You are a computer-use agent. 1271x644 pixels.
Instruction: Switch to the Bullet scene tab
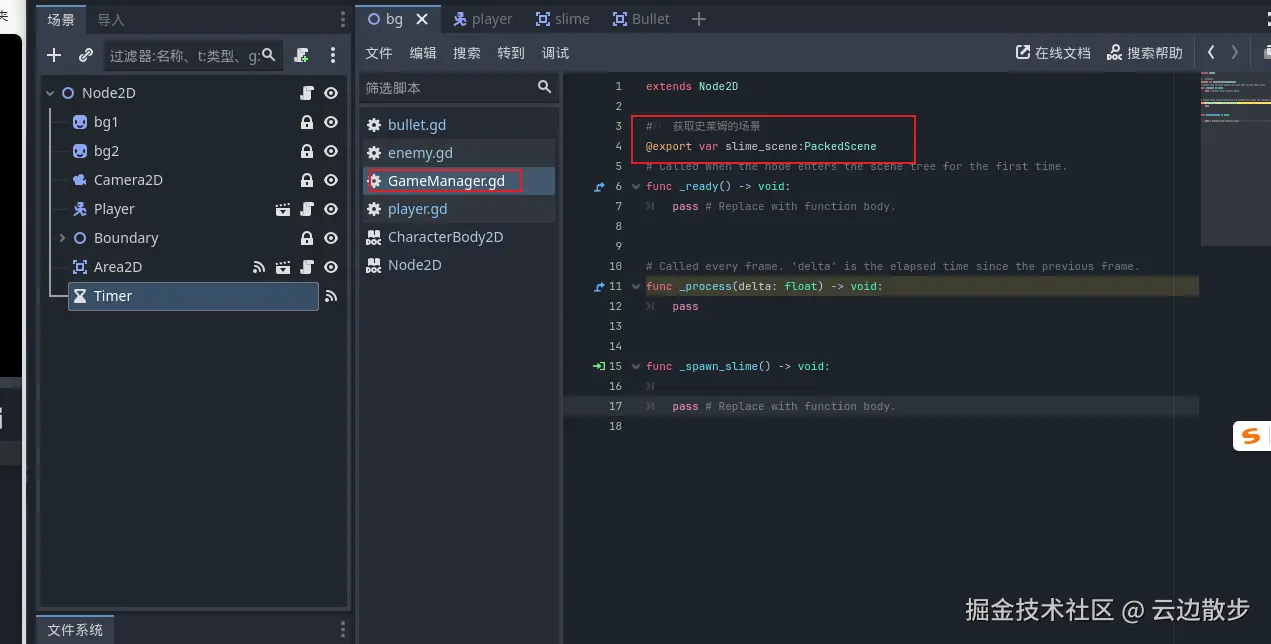click(642, 19)
